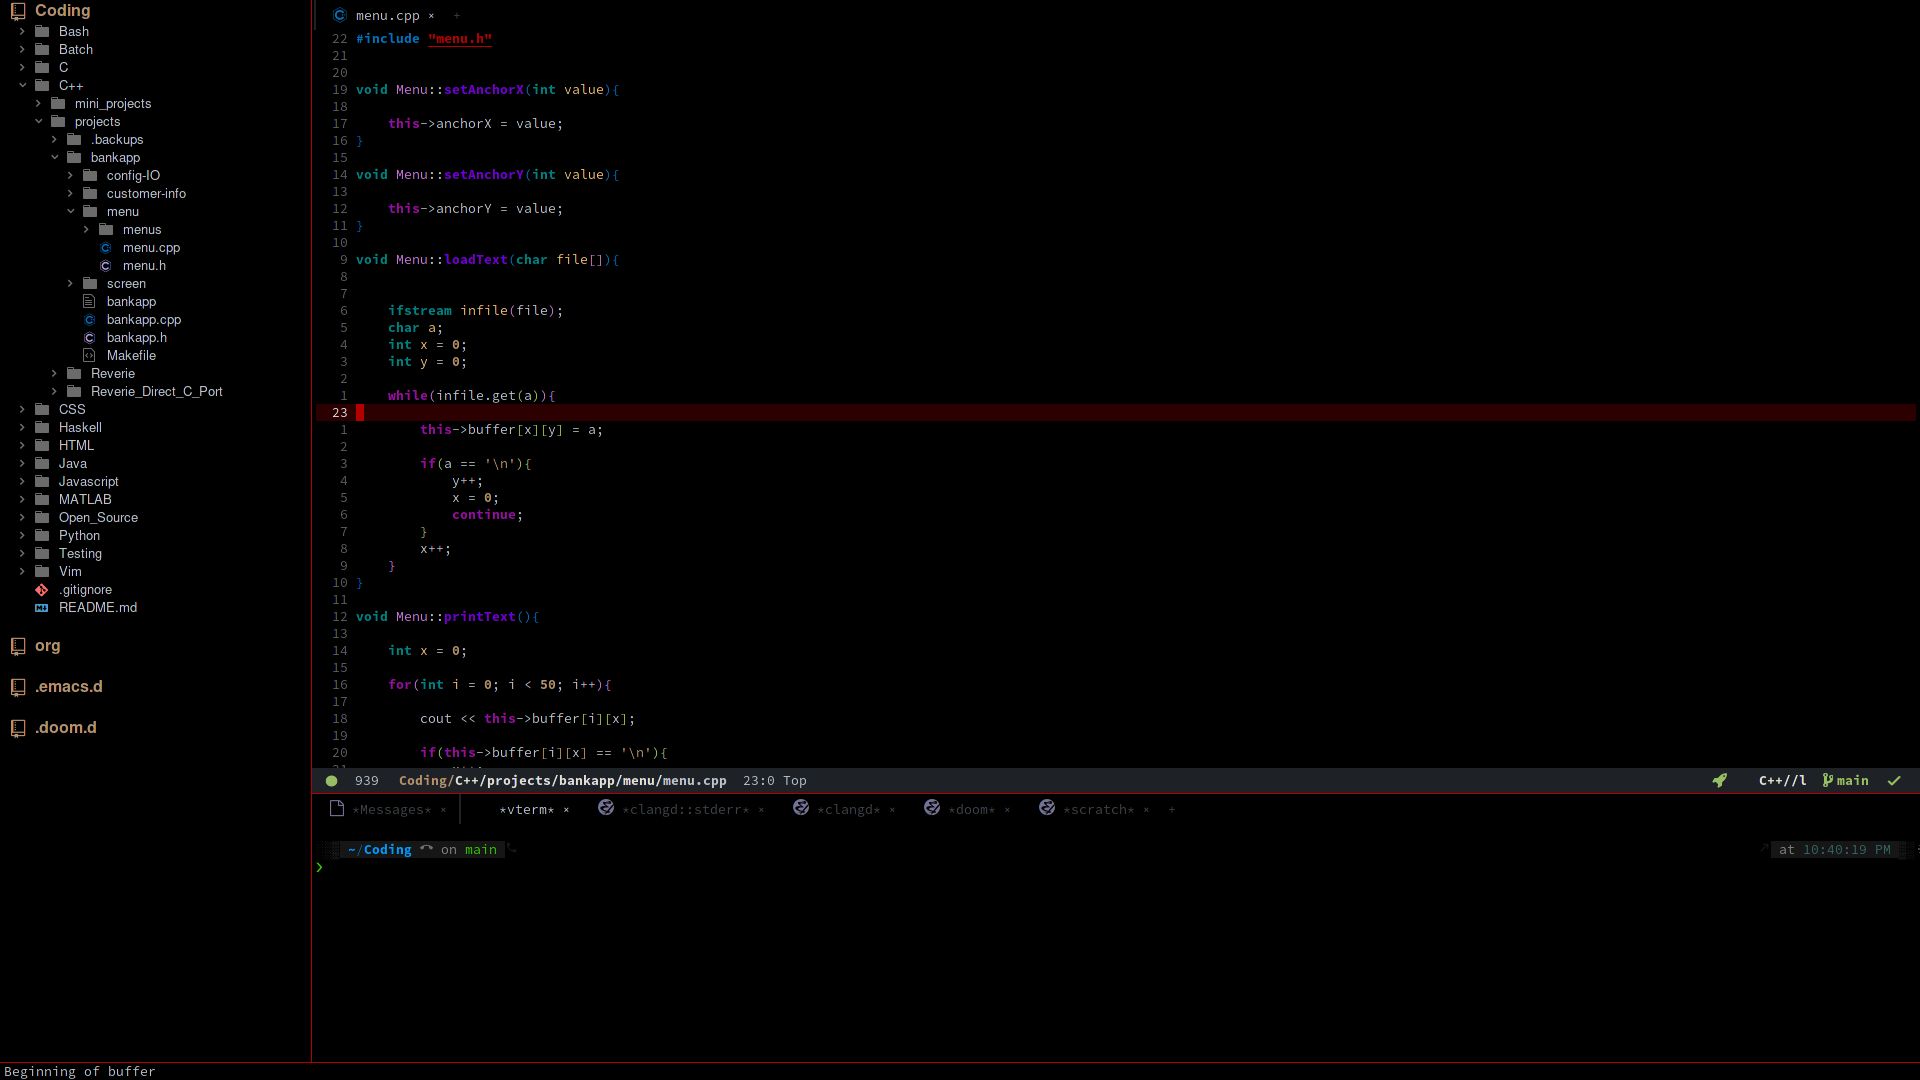Click the C language icon beside menu.cpp
1920x1080 pixels.
(x=340, y=15)
